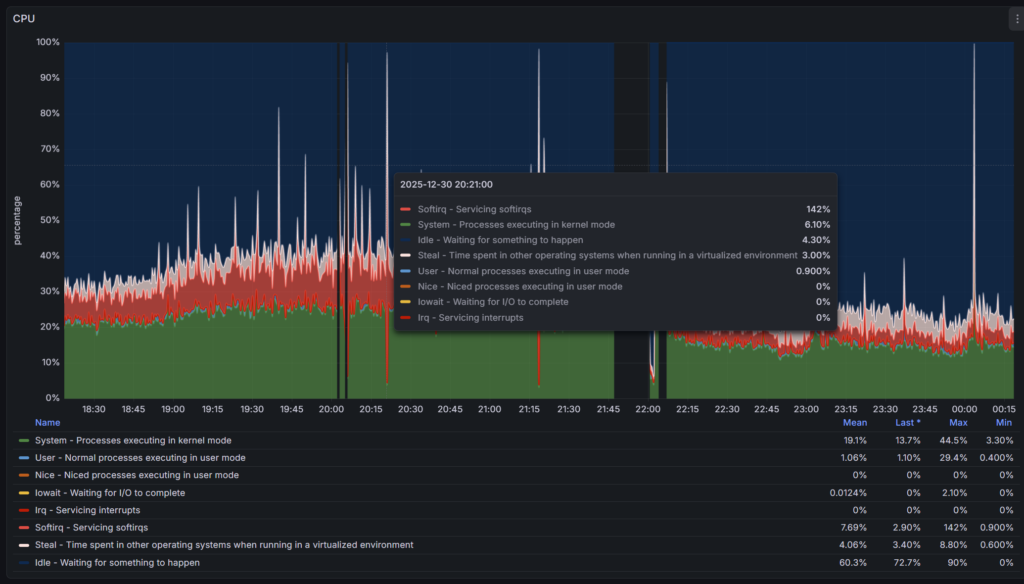Sort legend by Last * column header

pyautogui.click(x=907, y=422)
